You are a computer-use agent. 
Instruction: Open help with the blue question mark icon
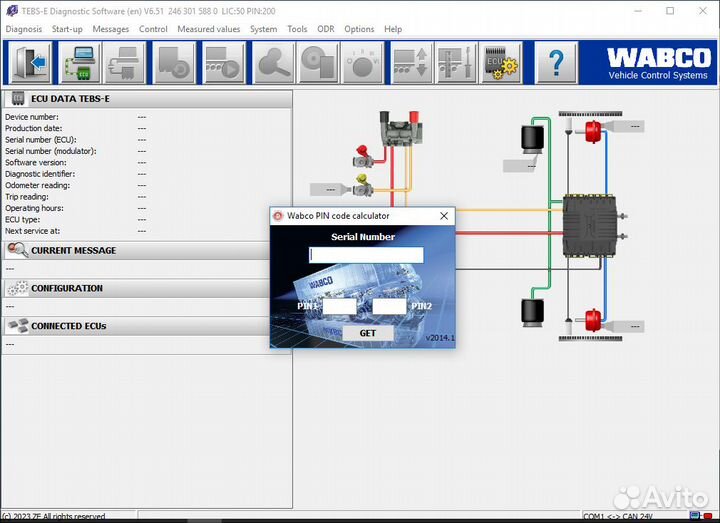[x=557, y=62]
